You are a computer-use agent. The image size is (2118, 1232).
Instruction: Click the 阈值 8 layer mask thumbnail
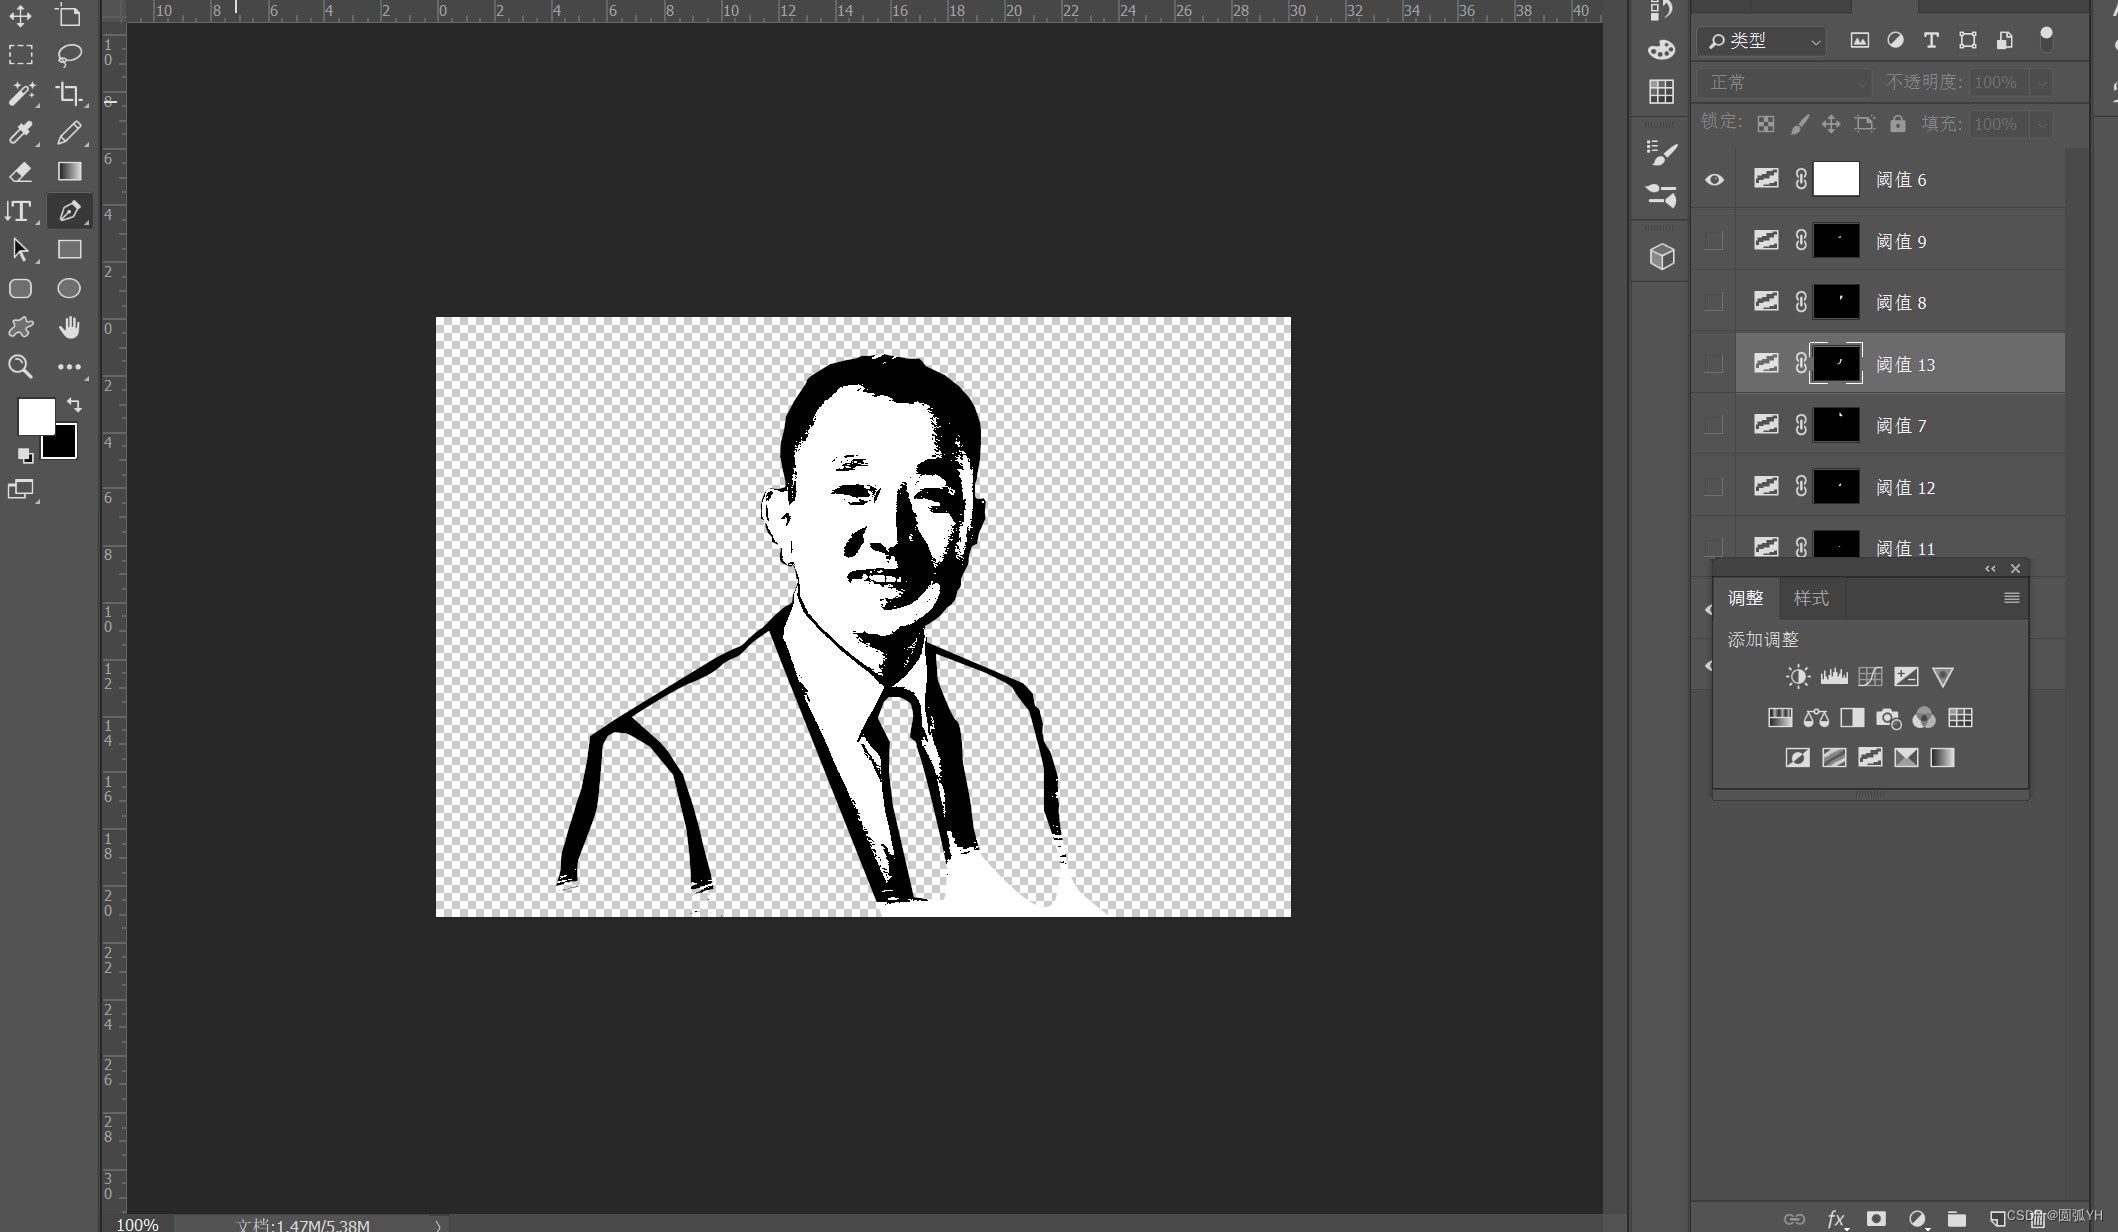coord(1836,302)
